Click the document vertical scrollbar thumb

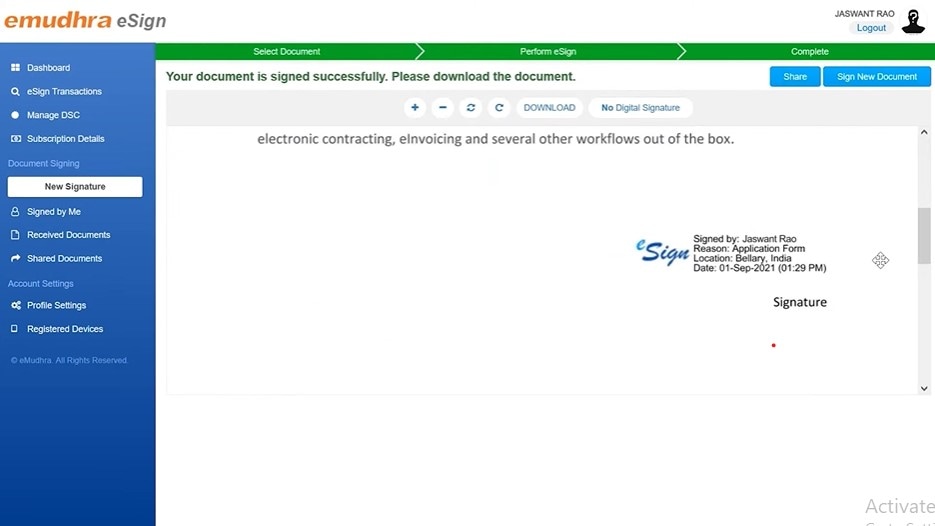(x=924, y=236)
